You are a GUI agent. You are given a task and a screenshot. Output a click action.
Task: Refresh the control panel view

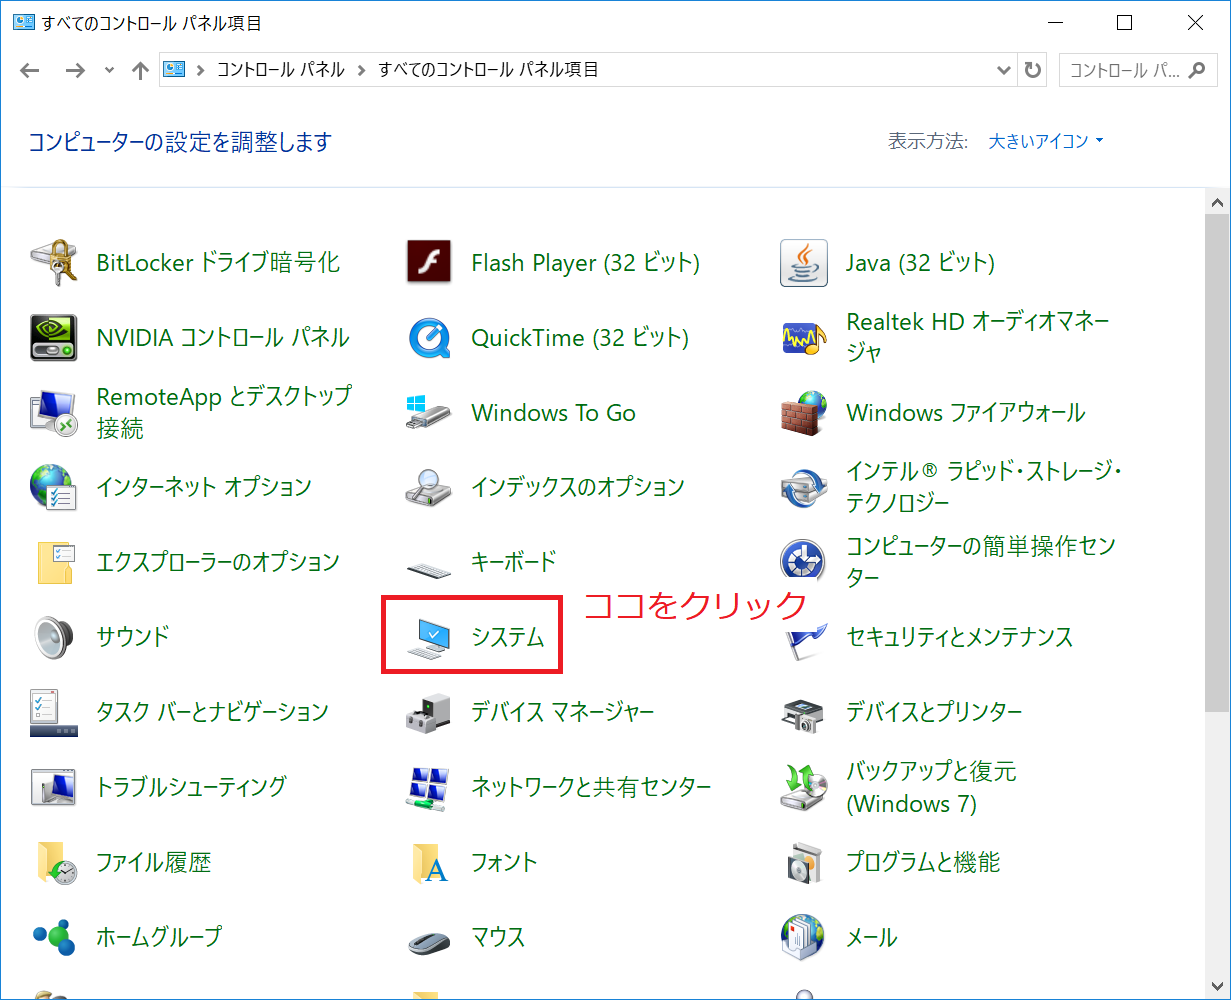tap(1033, 70)
